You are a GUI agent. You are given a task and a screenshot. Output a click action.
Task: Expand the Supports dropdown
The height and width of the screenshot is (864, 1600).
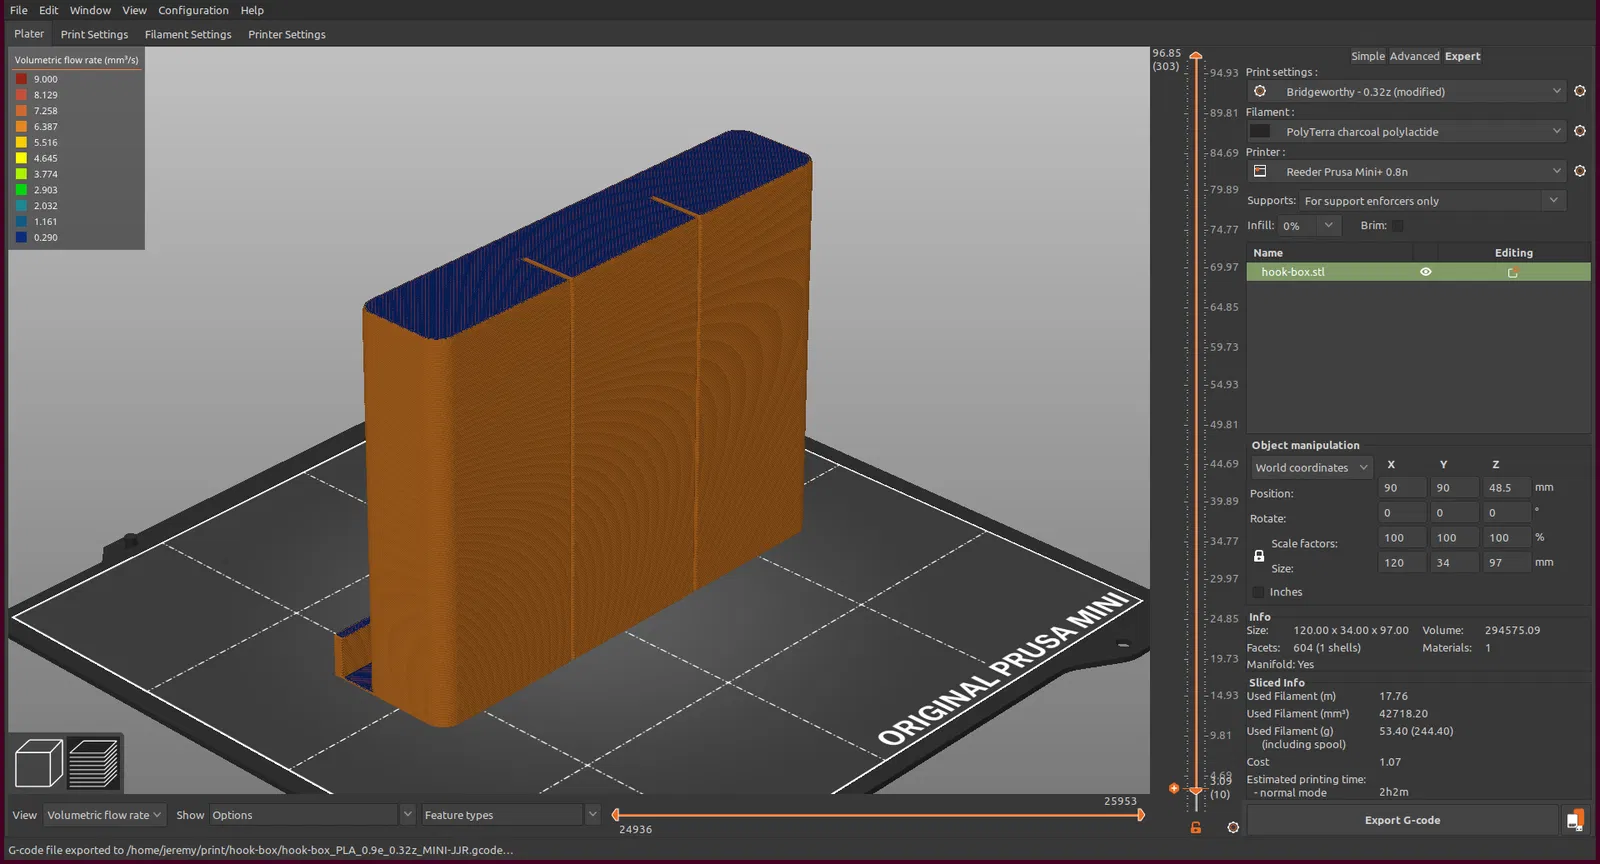[x=1553, y=200]
